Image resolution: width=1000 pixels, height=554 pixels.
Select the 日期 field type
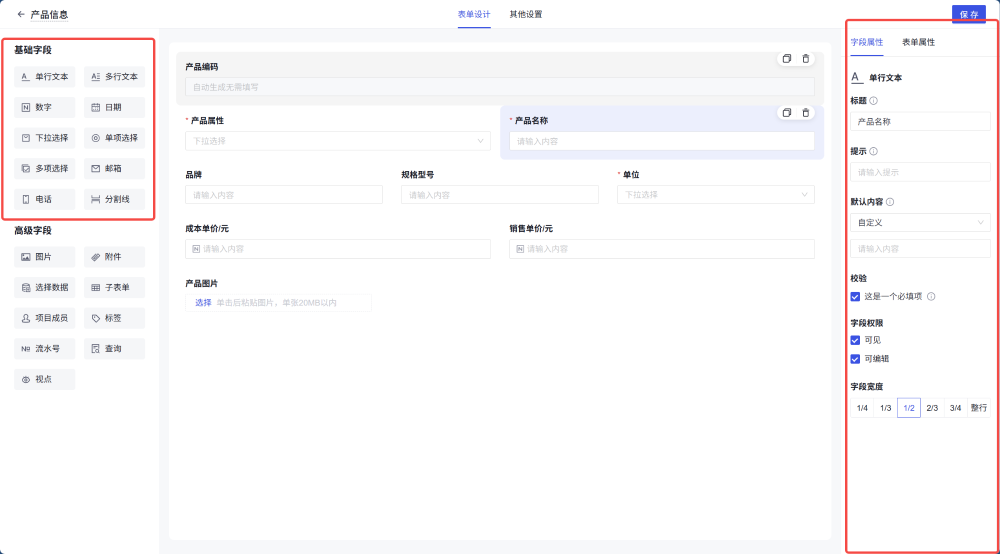pos(114,107)
